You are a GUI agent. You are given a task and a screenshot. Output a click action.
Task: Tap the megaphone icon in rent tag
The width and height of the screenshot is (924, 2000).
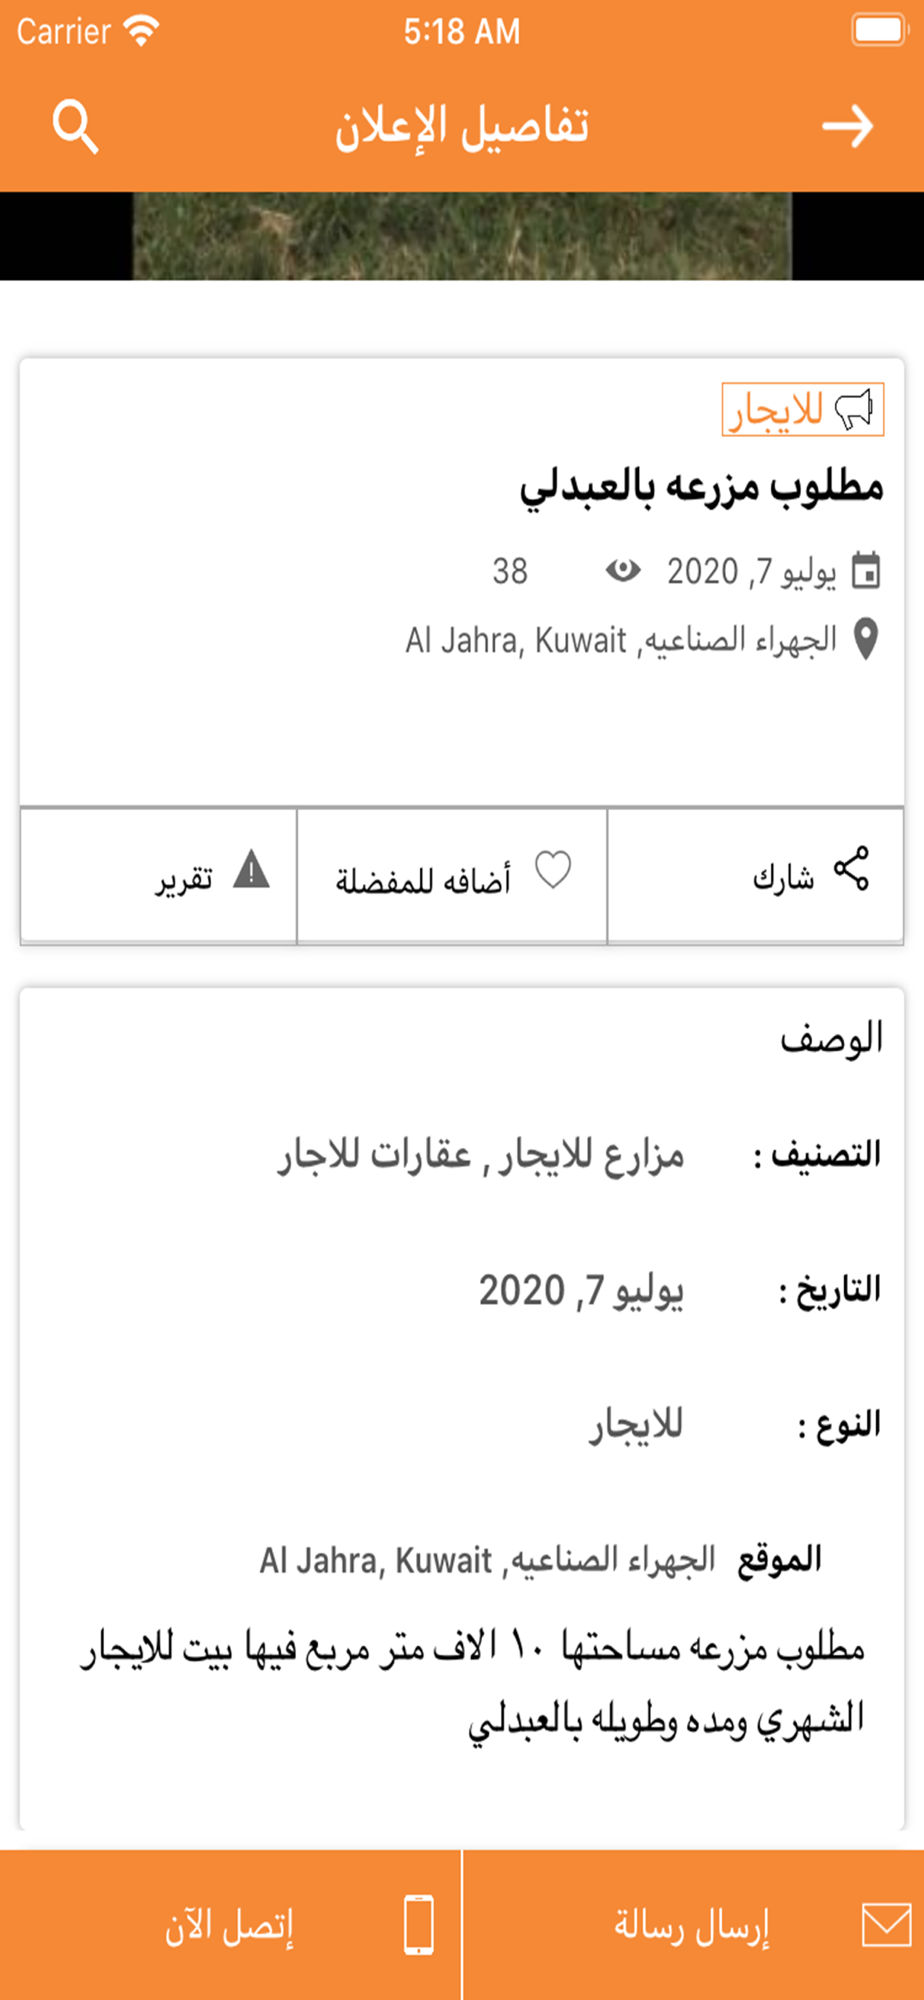tap(855, 410)
